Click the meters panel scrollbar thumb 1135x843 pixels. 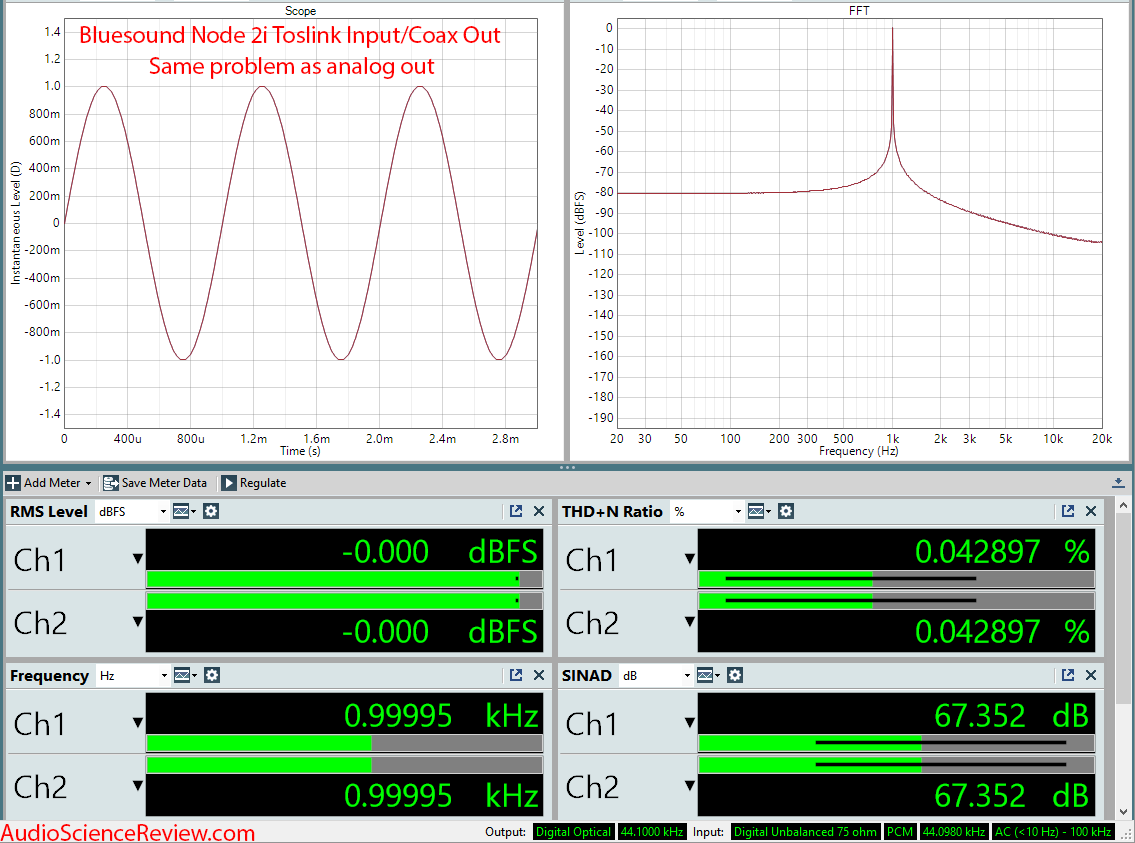point(1123,608)
